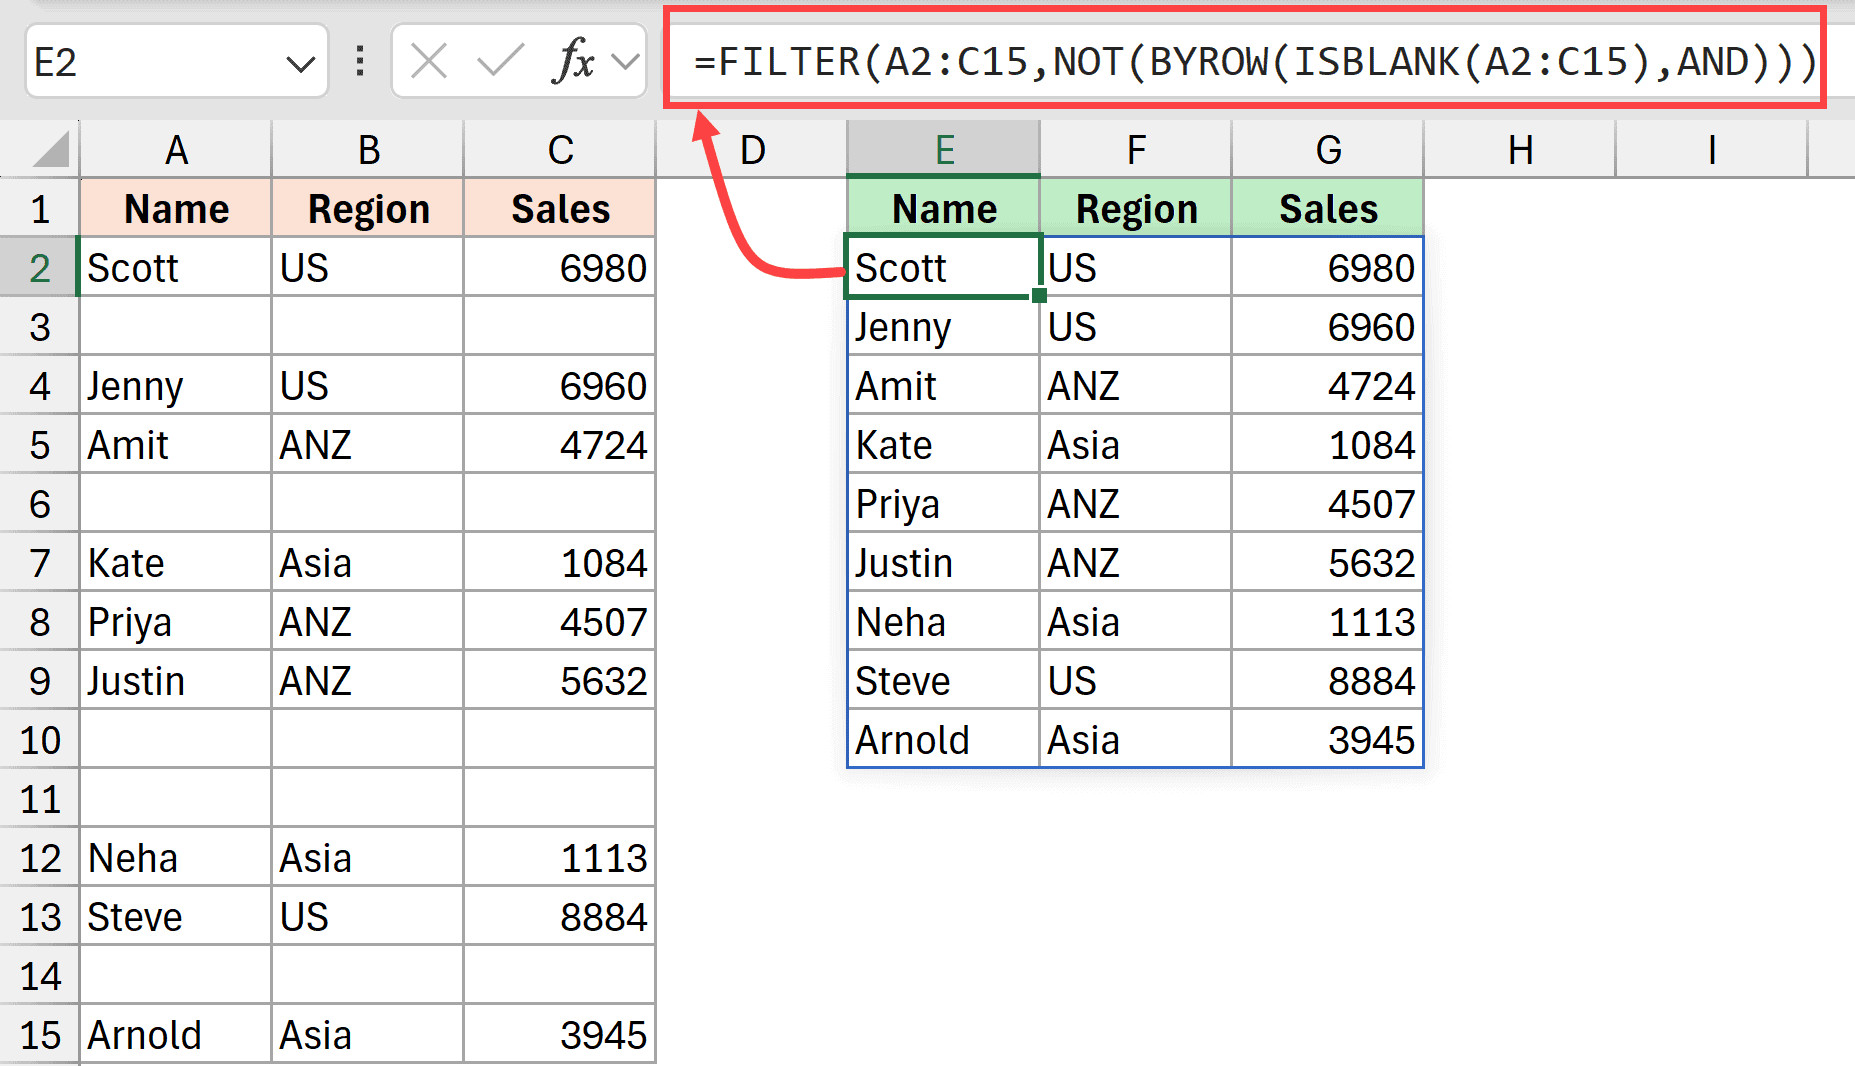1855x1066 pixels.
Task: Select the cell showing 8884 in column C
Action: [559, 916]
